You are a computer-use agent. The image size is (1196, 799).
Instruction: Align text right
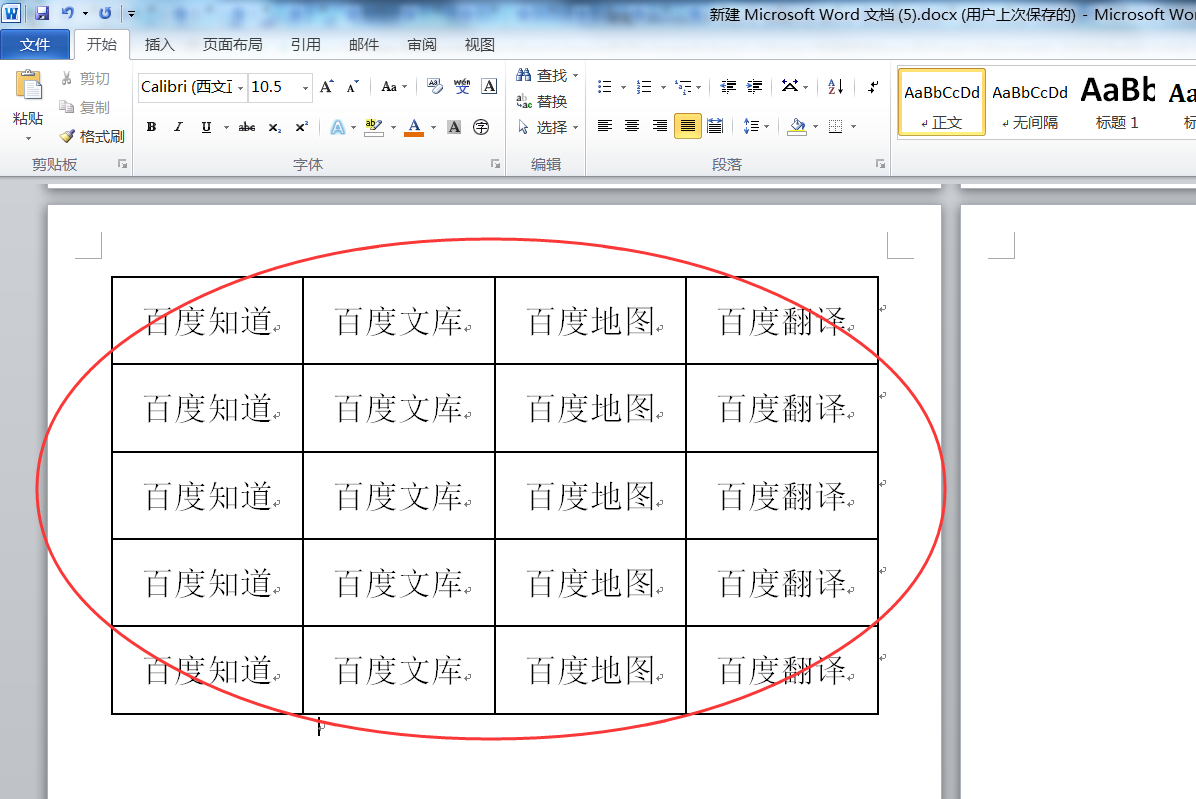660,126
